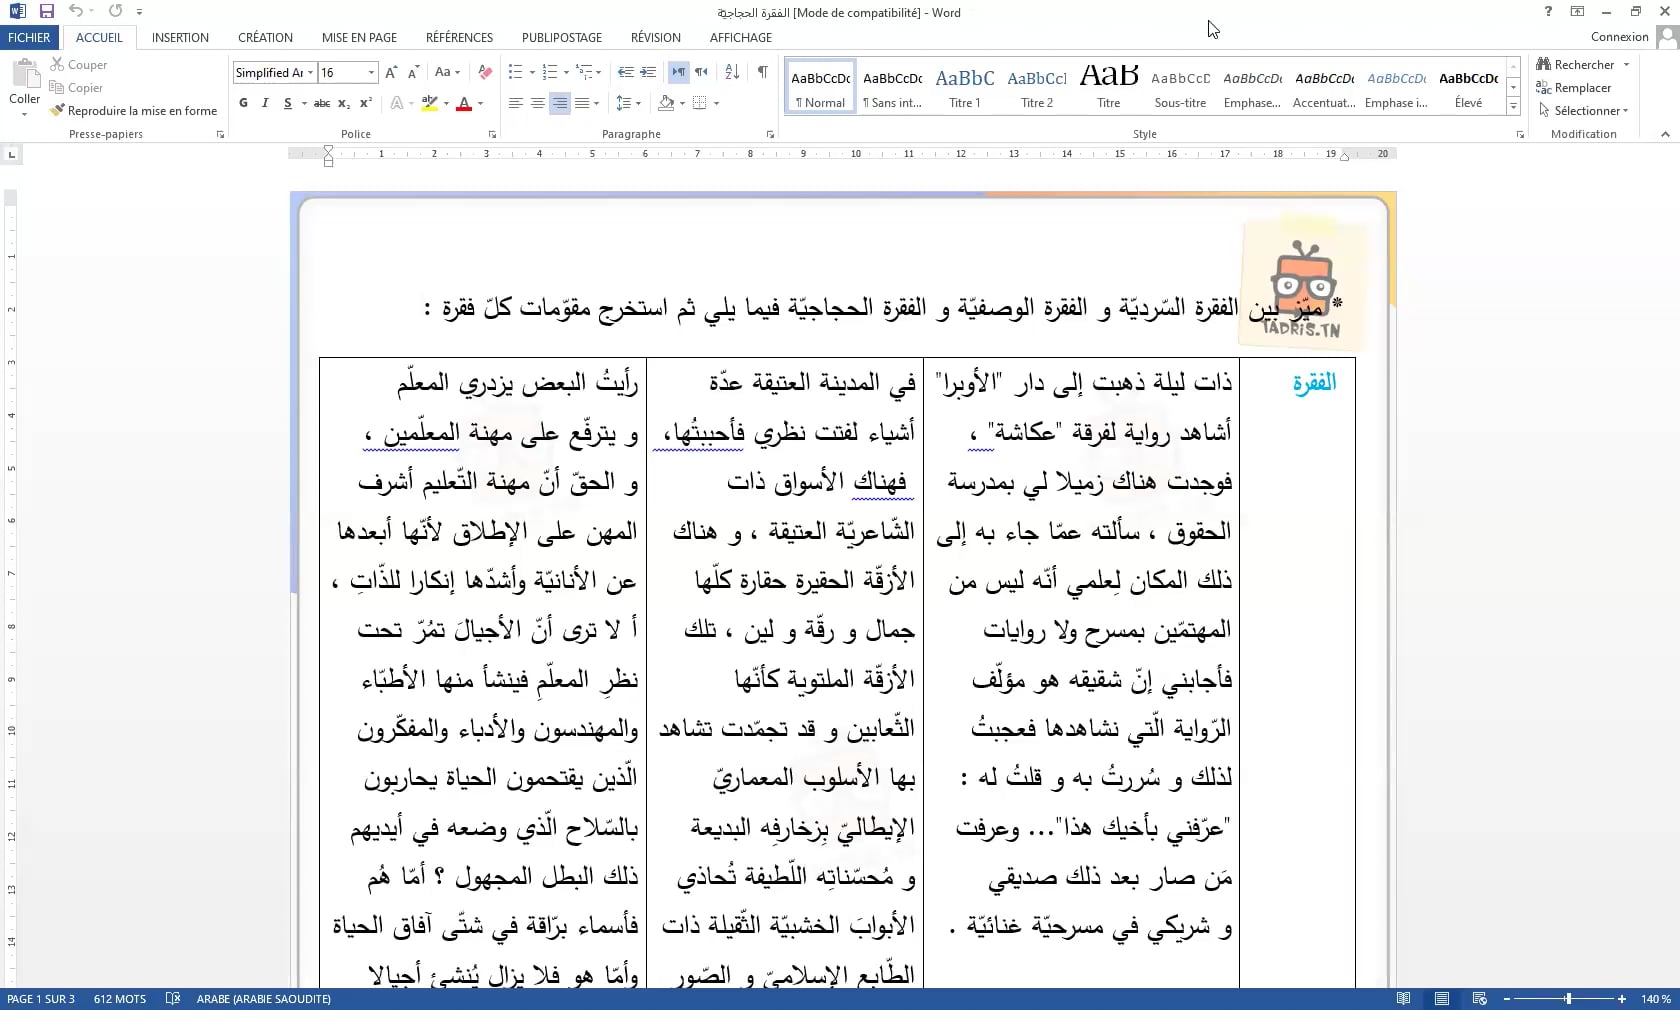
Task: Open the Sélectionner dropdown
Action: coord(1584,111)
